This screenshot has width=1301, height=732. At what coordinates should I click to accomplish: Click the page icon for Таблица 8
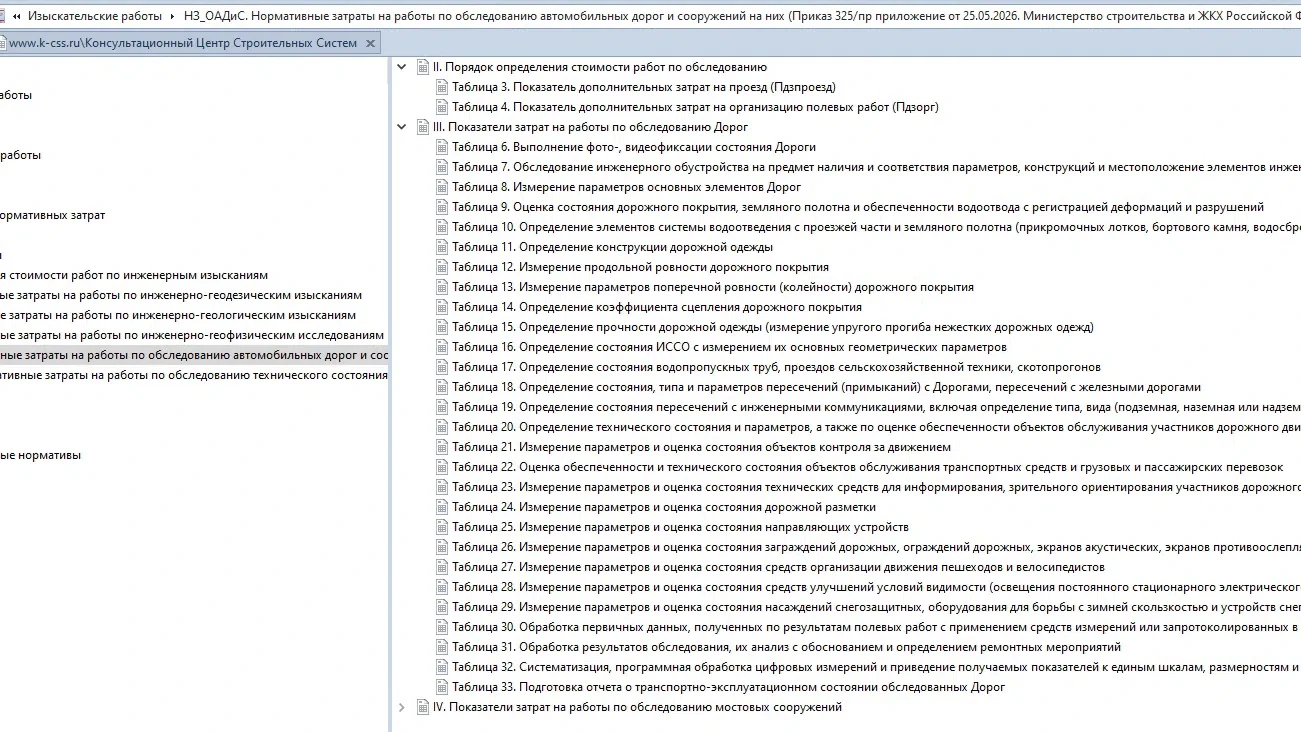coord(442,187)
